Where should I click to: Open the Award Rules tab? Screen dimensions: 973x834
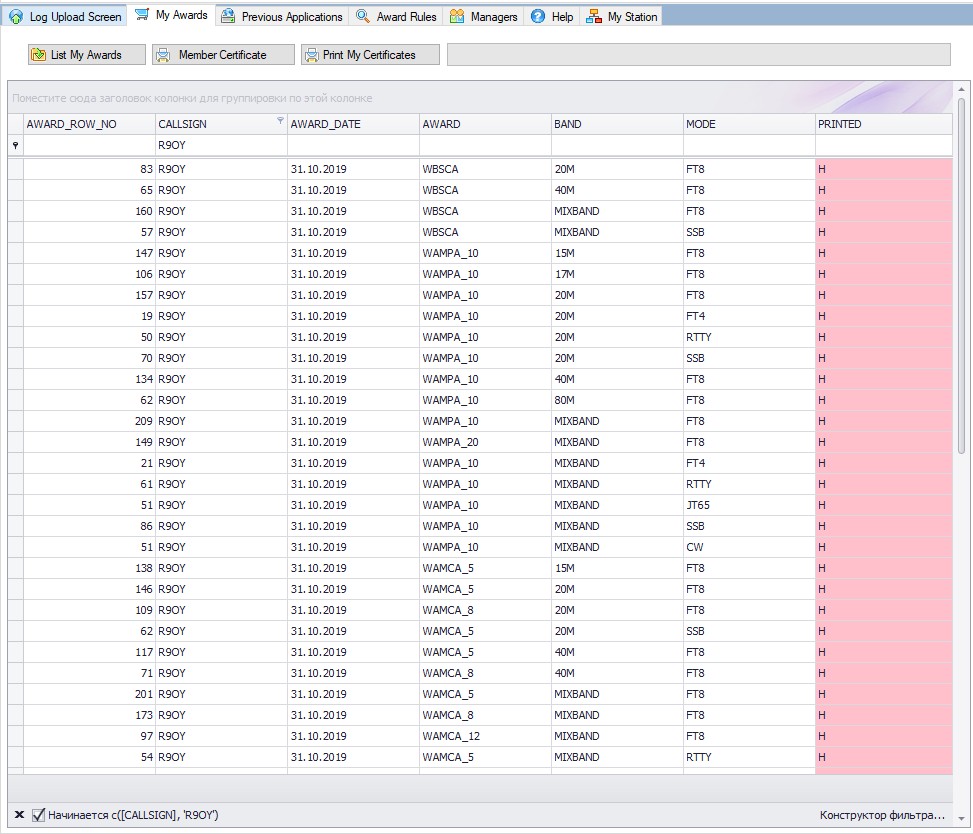406,17
